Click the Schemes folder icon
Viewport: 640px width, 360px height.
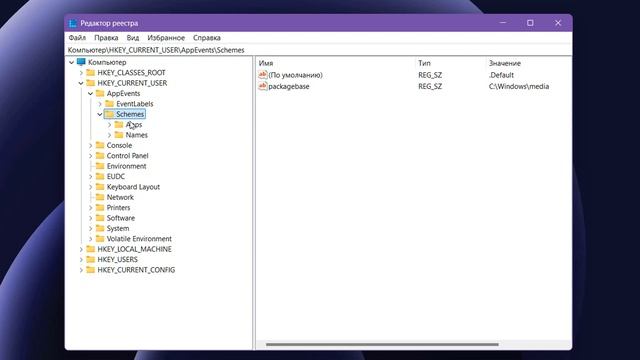[109, 114]
